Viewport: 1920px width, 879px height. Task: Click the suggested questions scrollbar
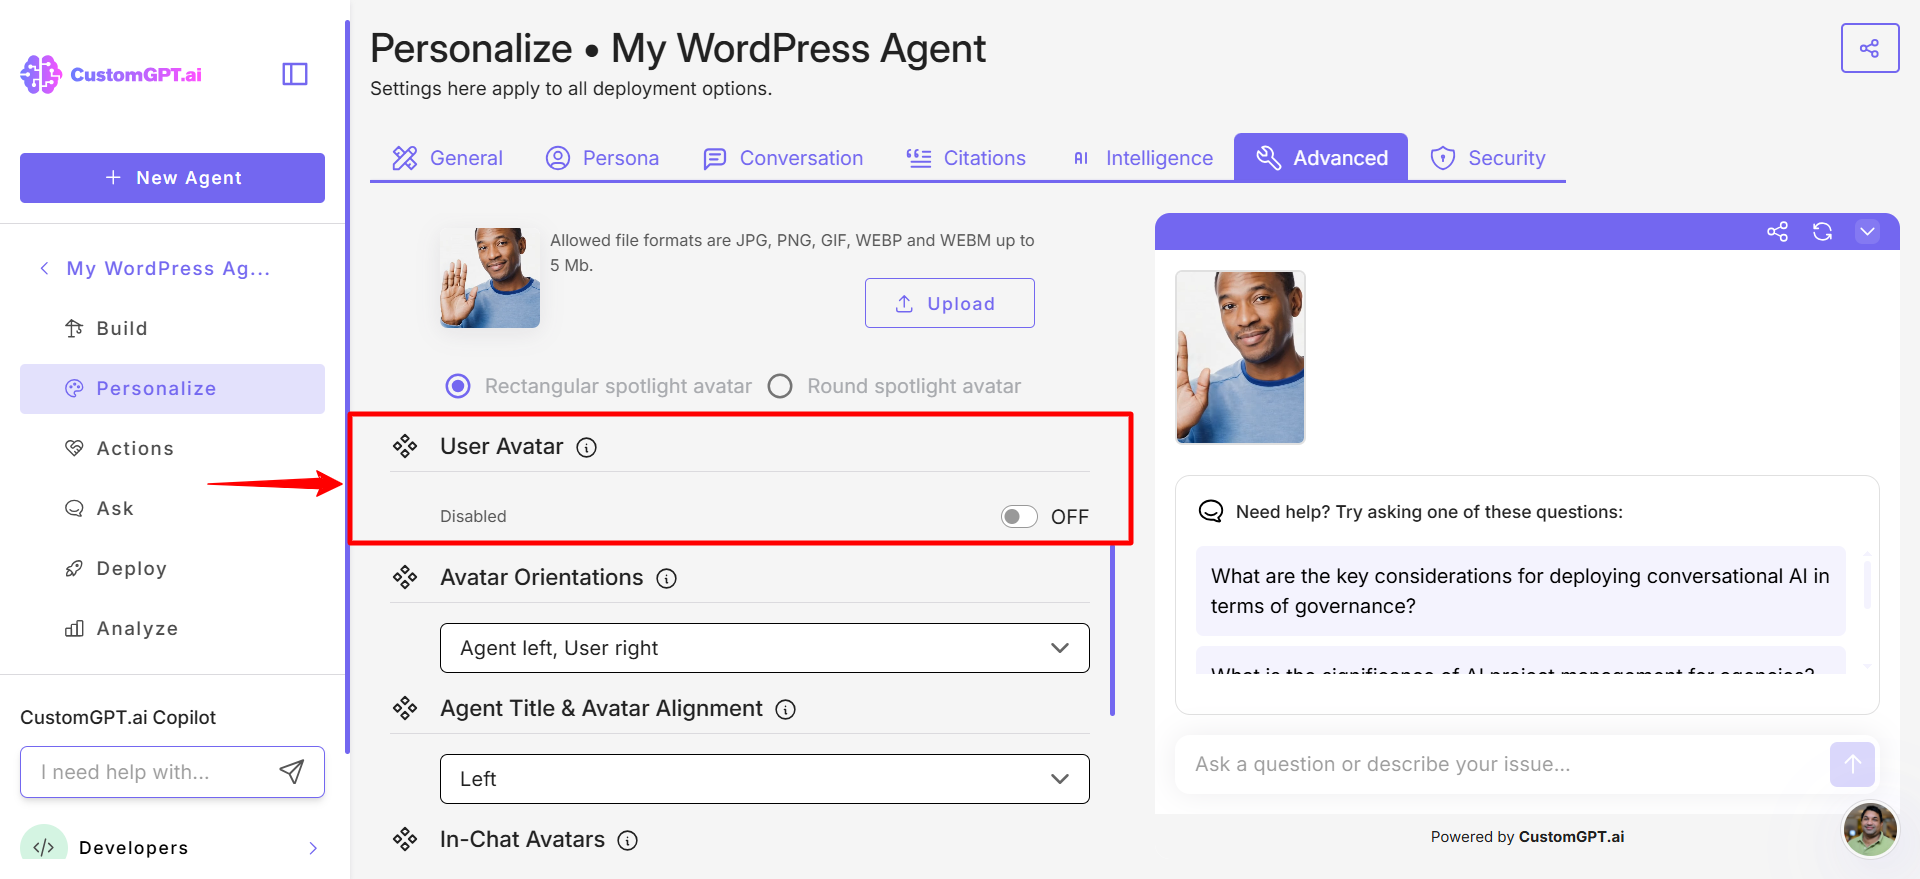coord(1866,584)
